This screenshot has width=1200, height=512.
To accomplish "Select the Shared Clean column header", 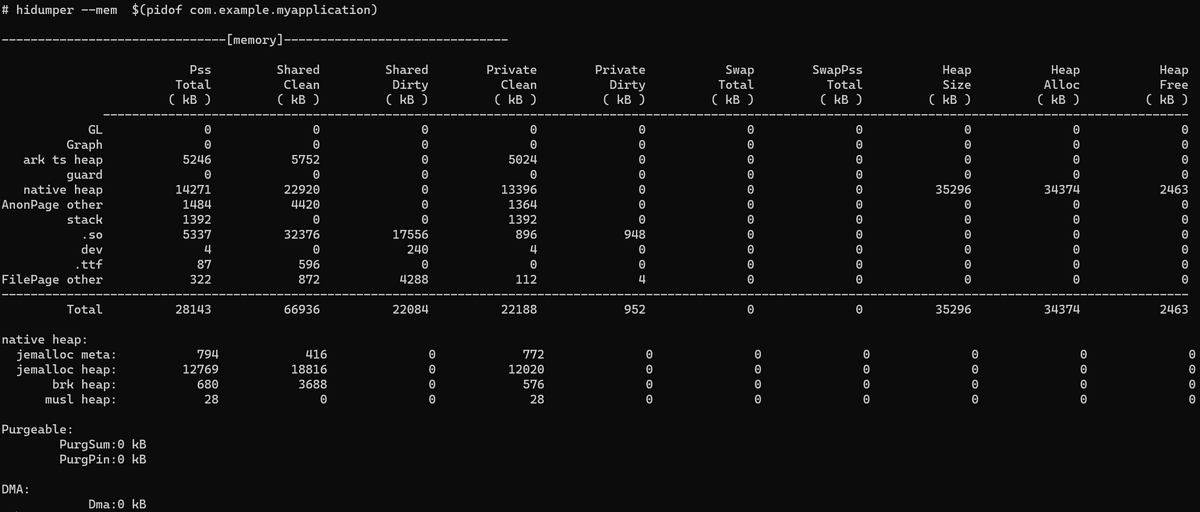I will [x=298, y=85].
